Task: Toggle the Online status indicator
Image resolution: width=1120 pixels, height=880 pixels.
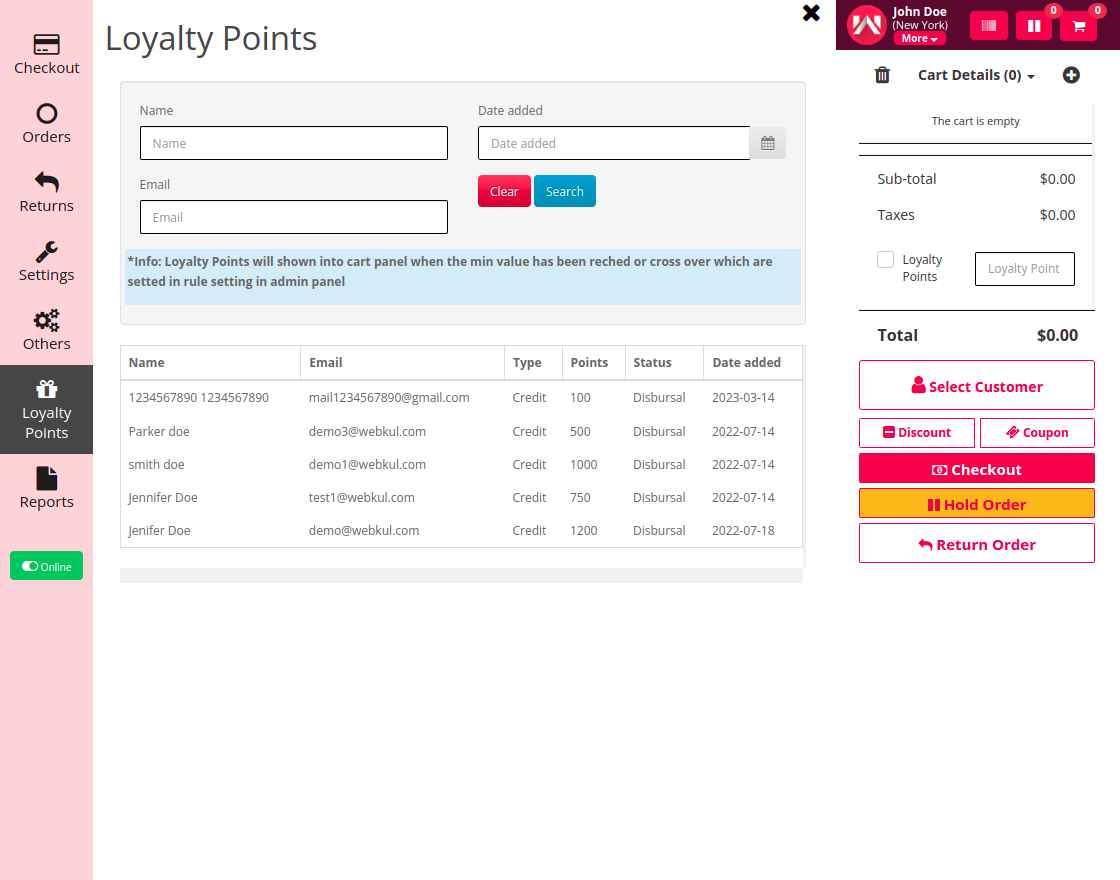Action: click(46, 566)
